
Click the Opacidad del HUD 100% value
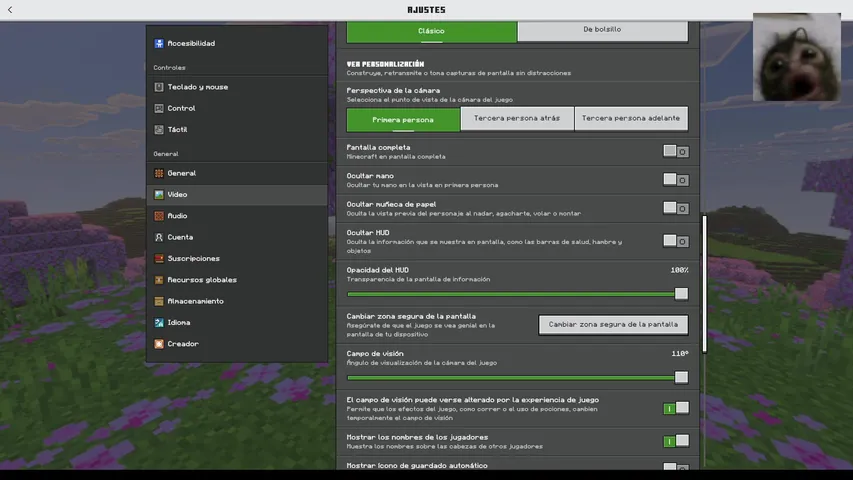pyautogui.click(x=679, y=270)
